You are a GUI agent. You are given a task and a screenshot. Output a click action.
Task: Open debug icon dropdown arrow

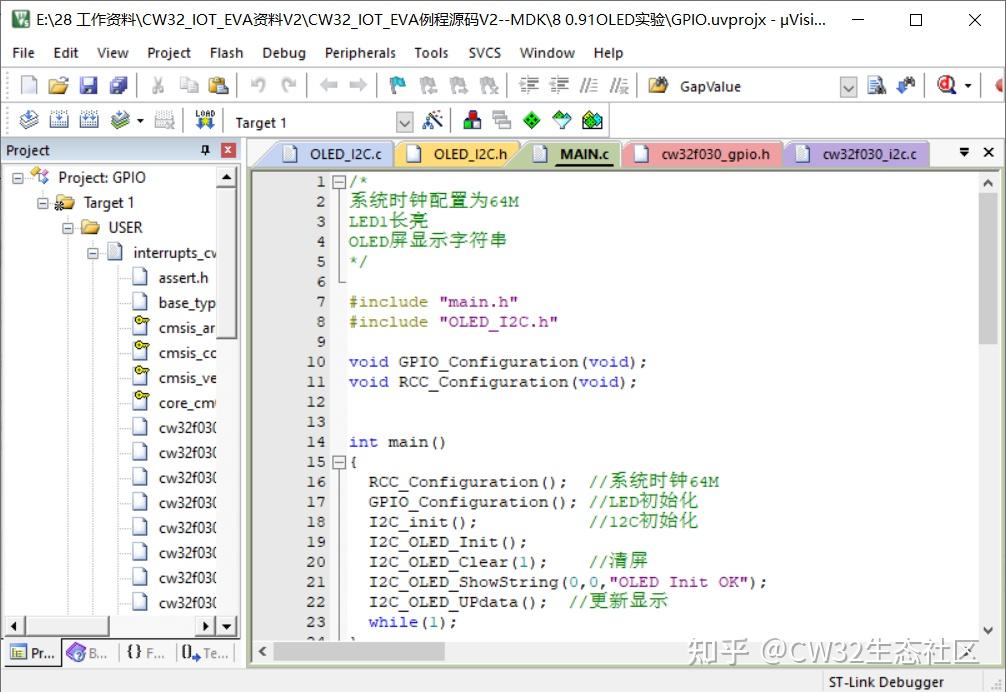pos(968,86)
